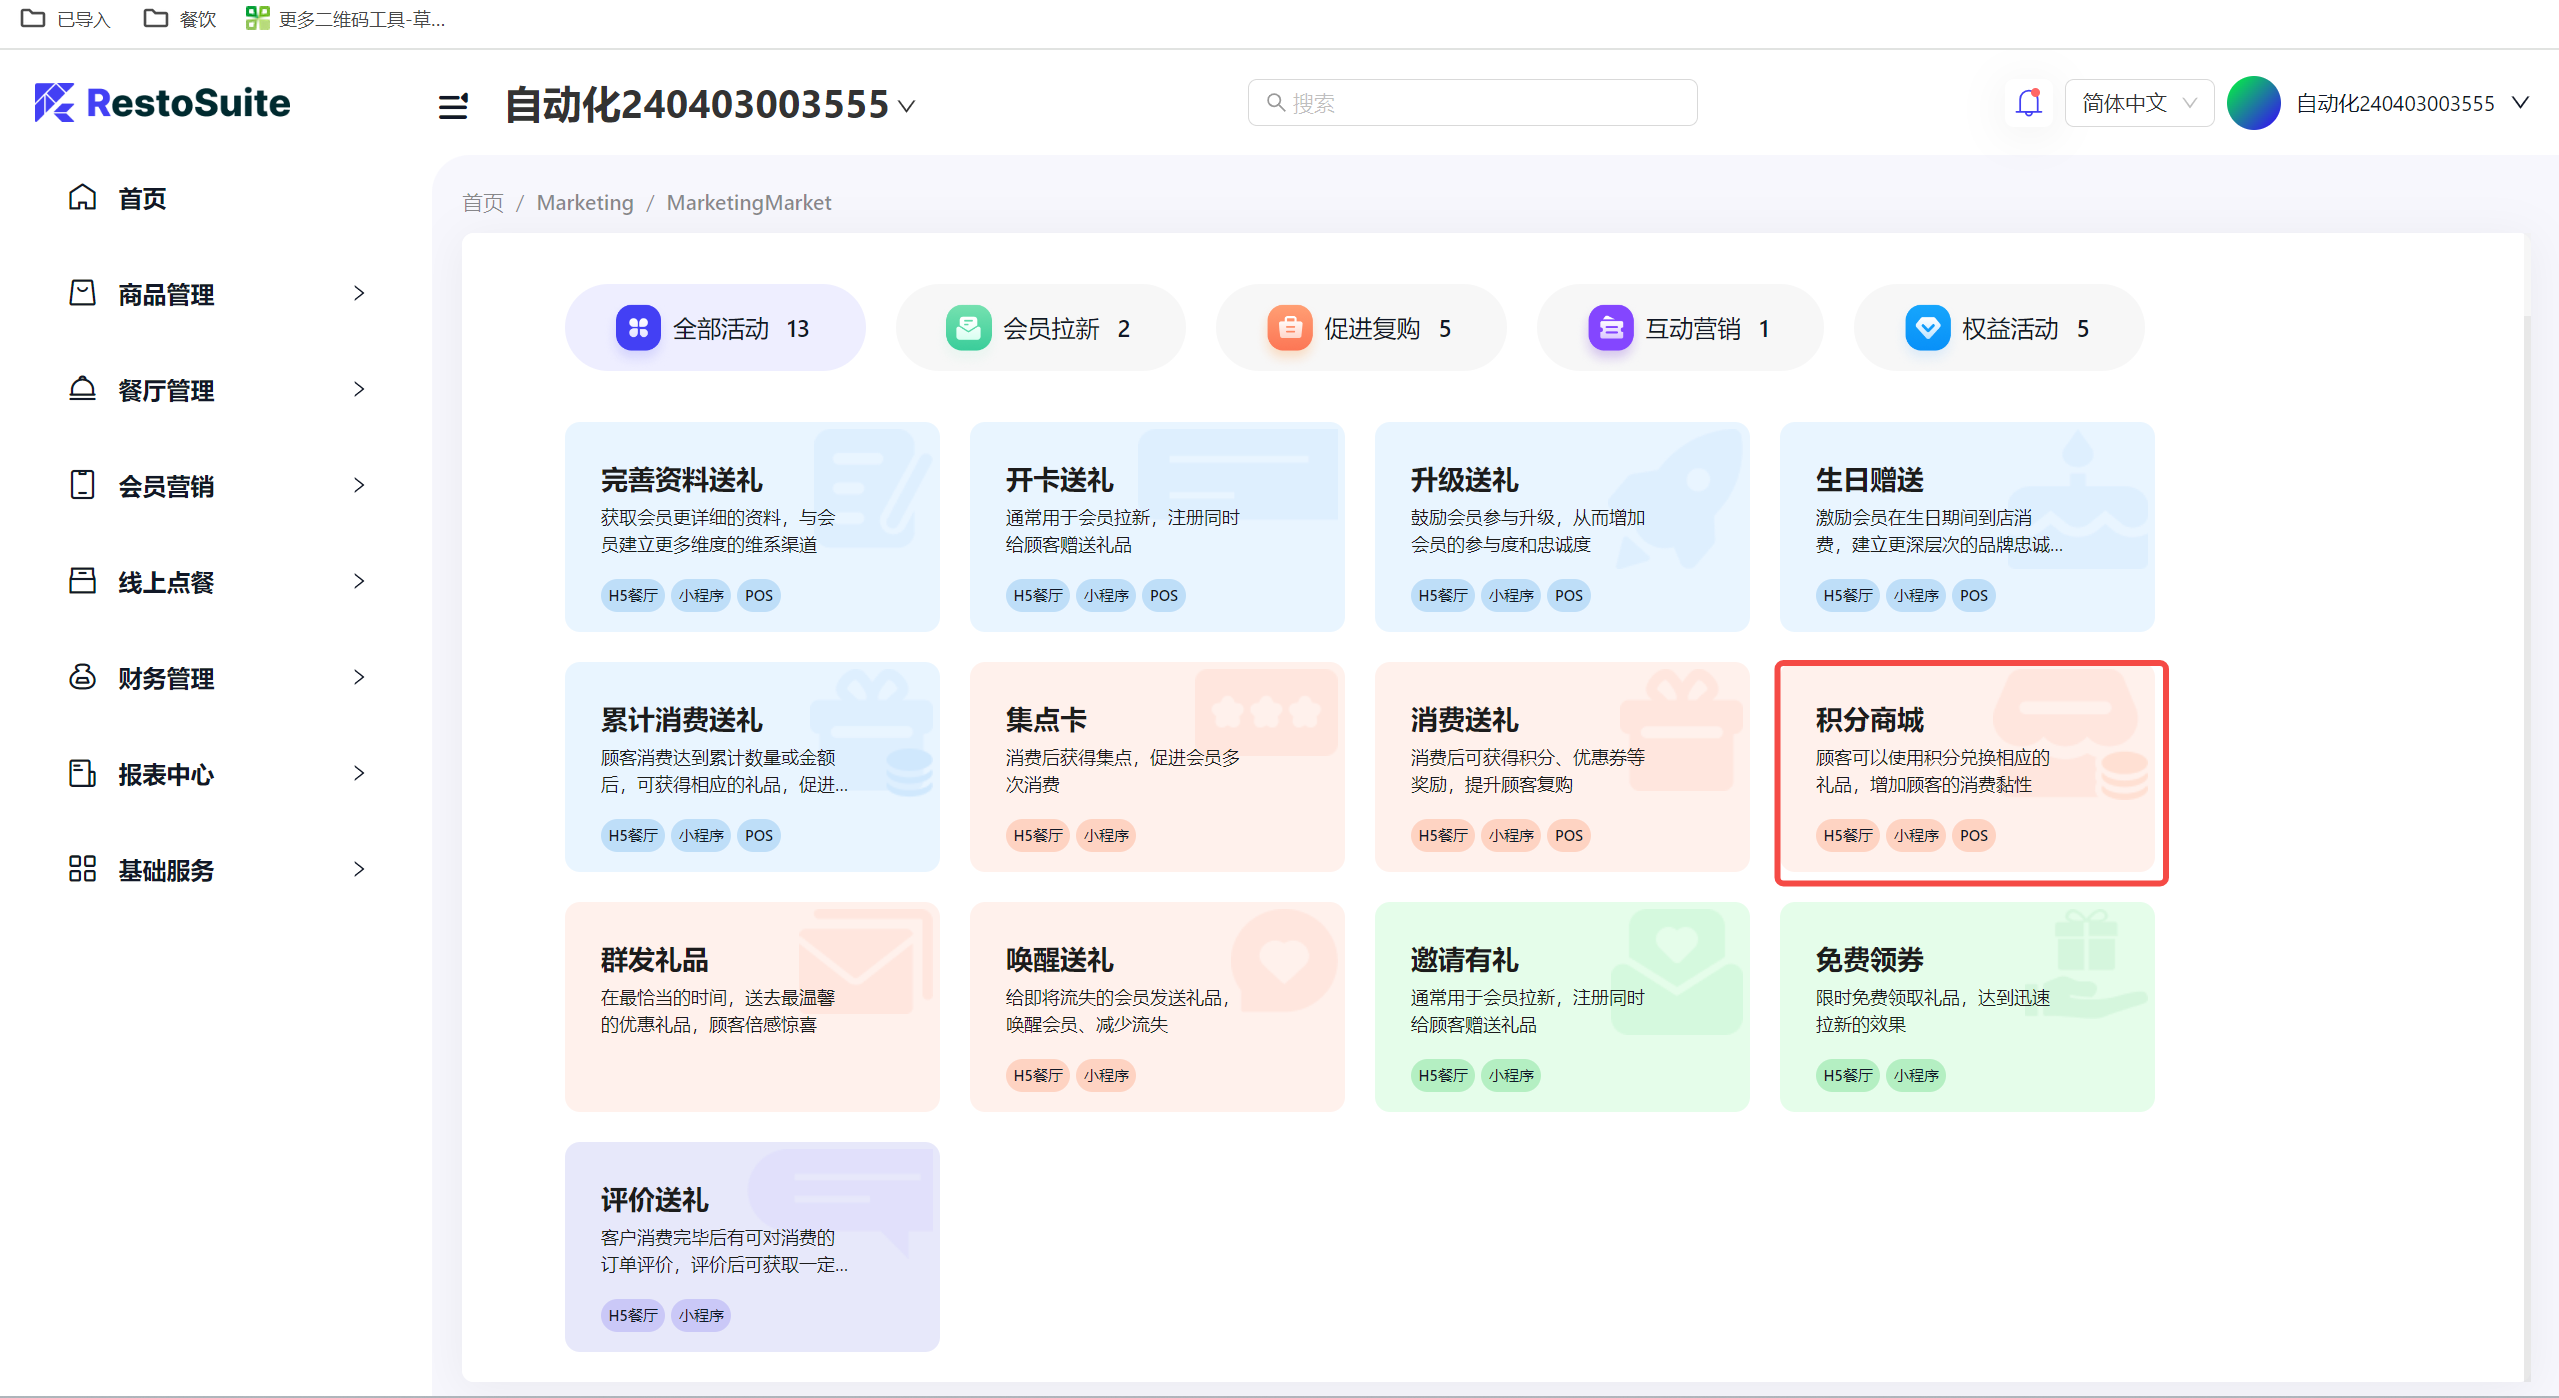Expand the 基础服务 menu chevron
Image resolution: width=2559 pixels, height=1398 pixels.
click(x=359, y=869)
